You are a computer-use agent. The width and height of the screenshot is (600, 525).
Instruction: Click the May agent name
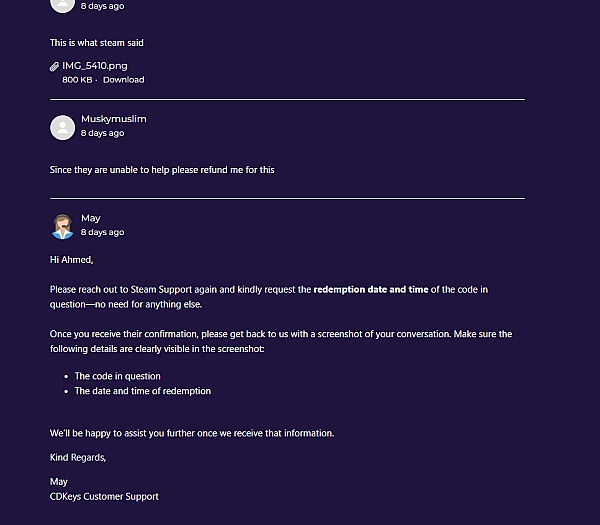click(91, 218)
